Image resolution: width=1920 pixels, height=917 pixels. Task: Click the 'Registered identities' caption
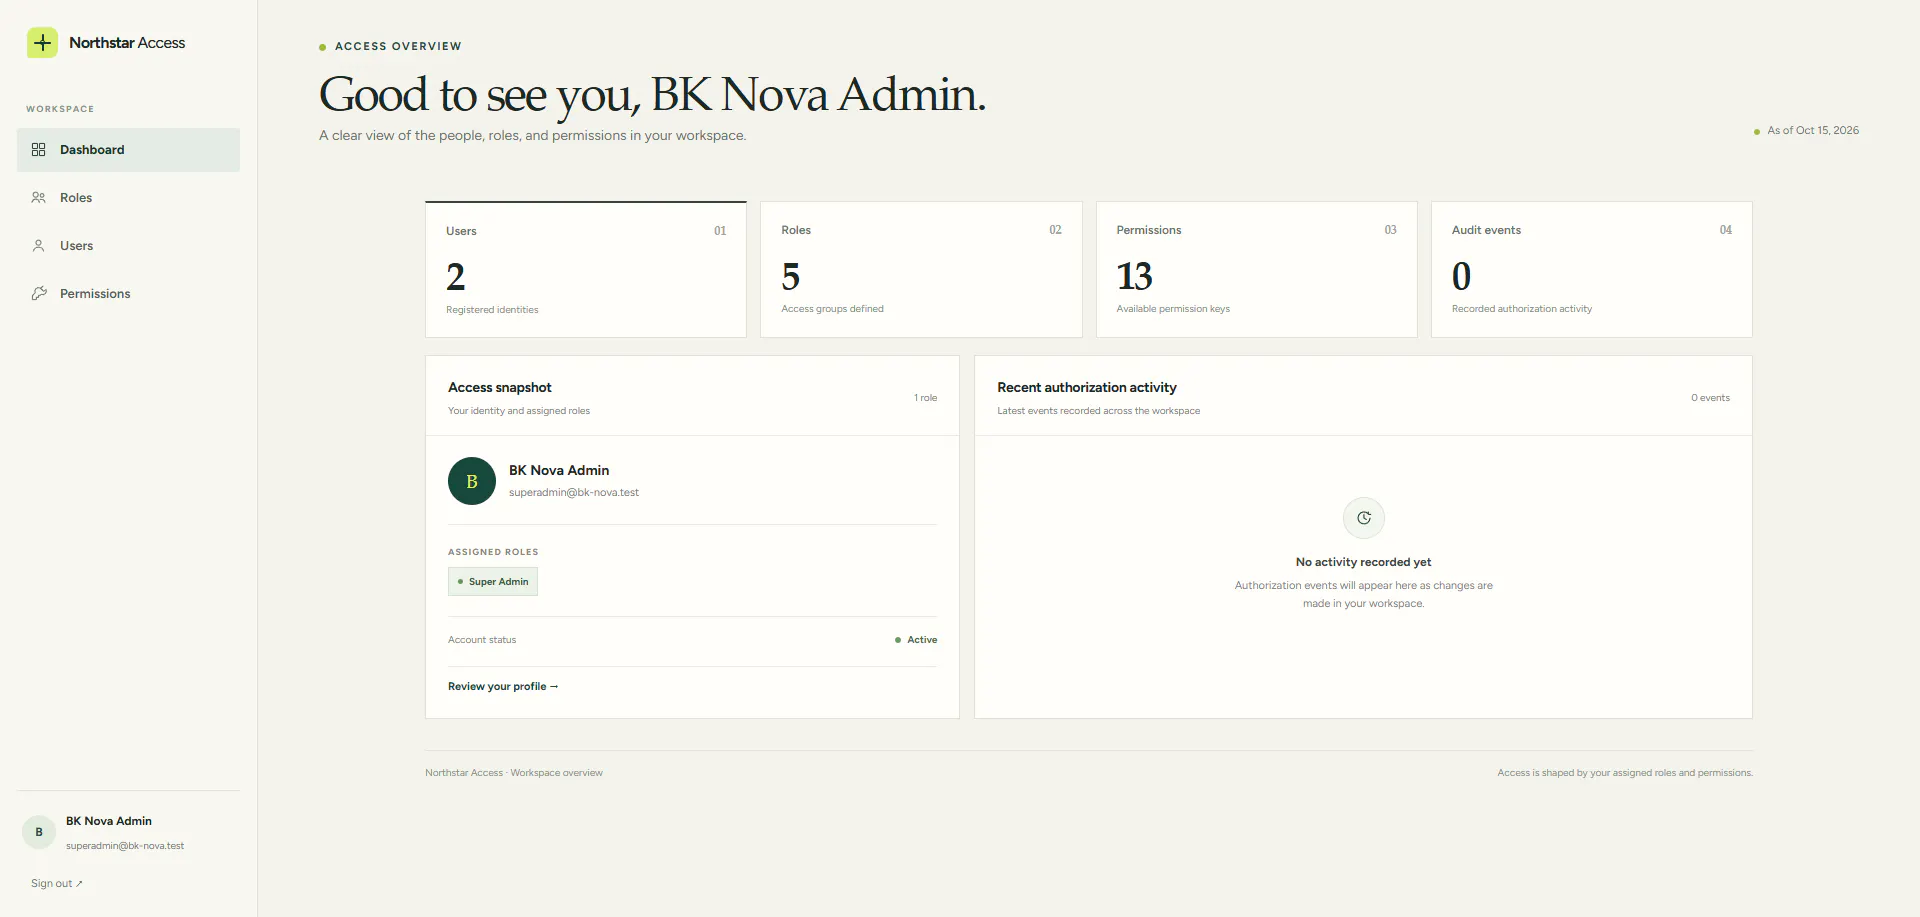pyautogui.click(x=492, y=310)
